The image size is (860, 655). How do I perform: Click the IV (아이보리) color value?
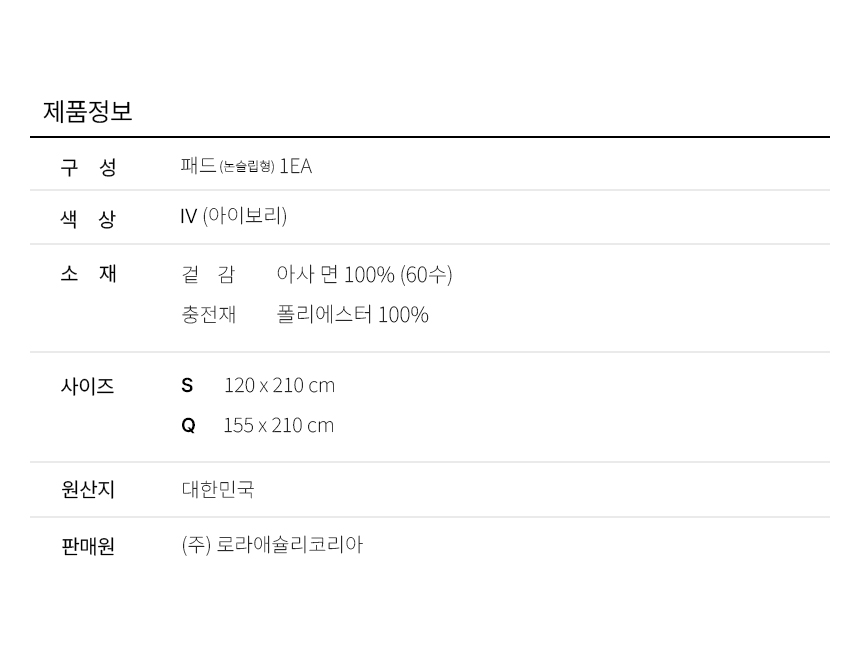(233, 216)
